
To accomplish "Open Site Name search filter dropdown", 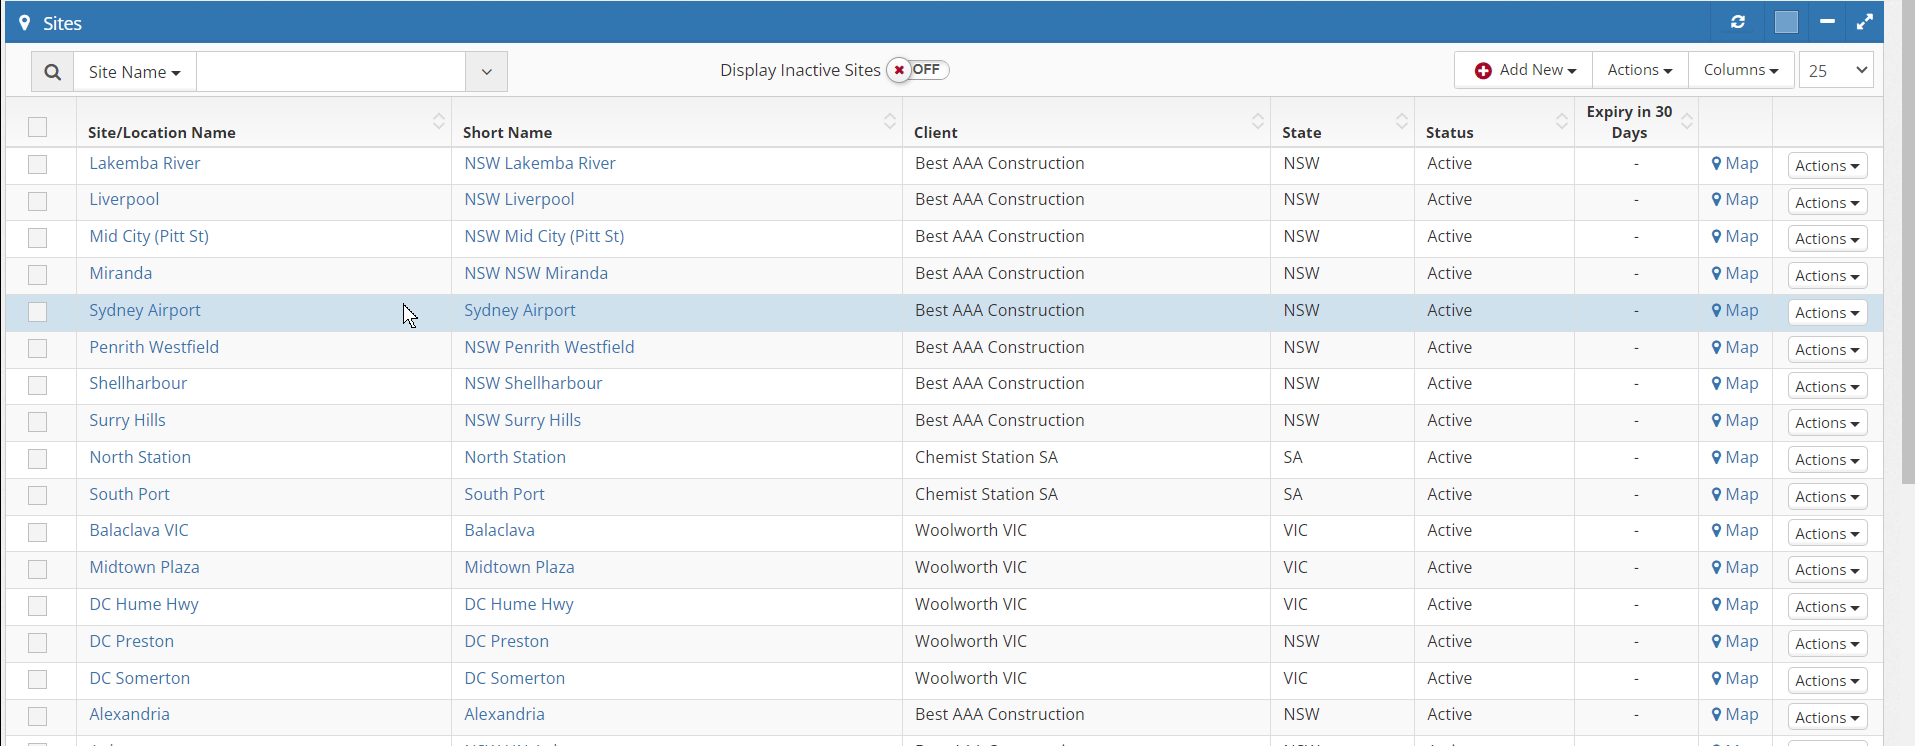I will point(135,72).
